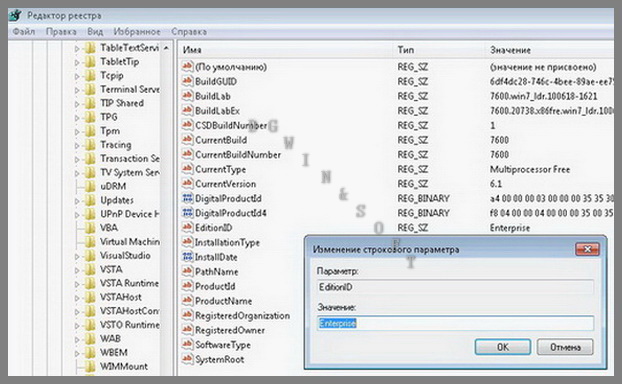Select the CurrentBuildNumber value name
This screenshot has height=384, width=622.
click(238, 155)
